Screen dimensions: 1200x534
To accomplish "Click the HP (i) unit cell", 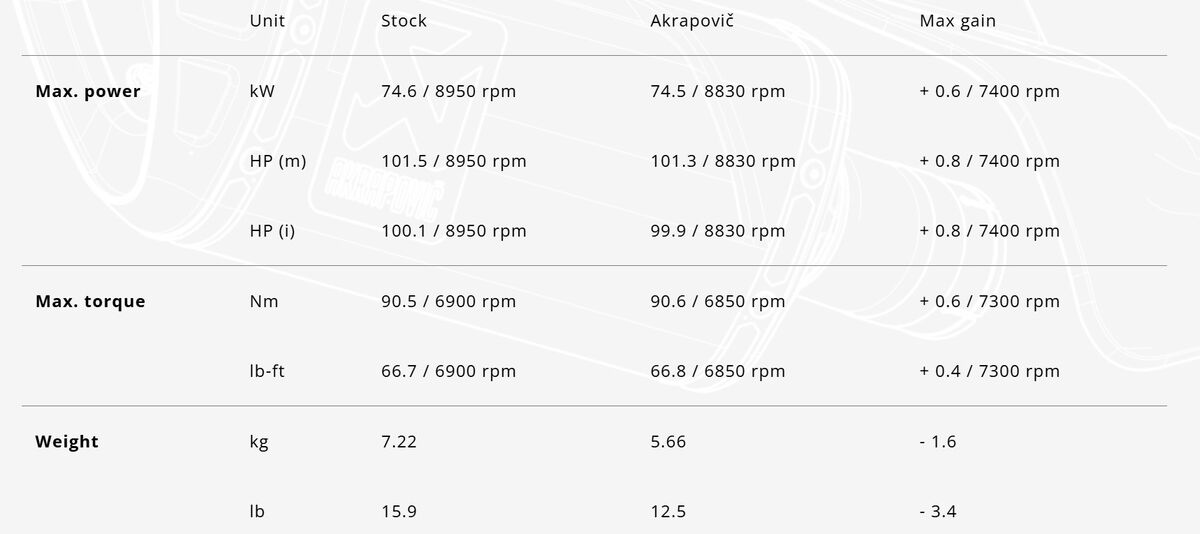I will (272, 232).
